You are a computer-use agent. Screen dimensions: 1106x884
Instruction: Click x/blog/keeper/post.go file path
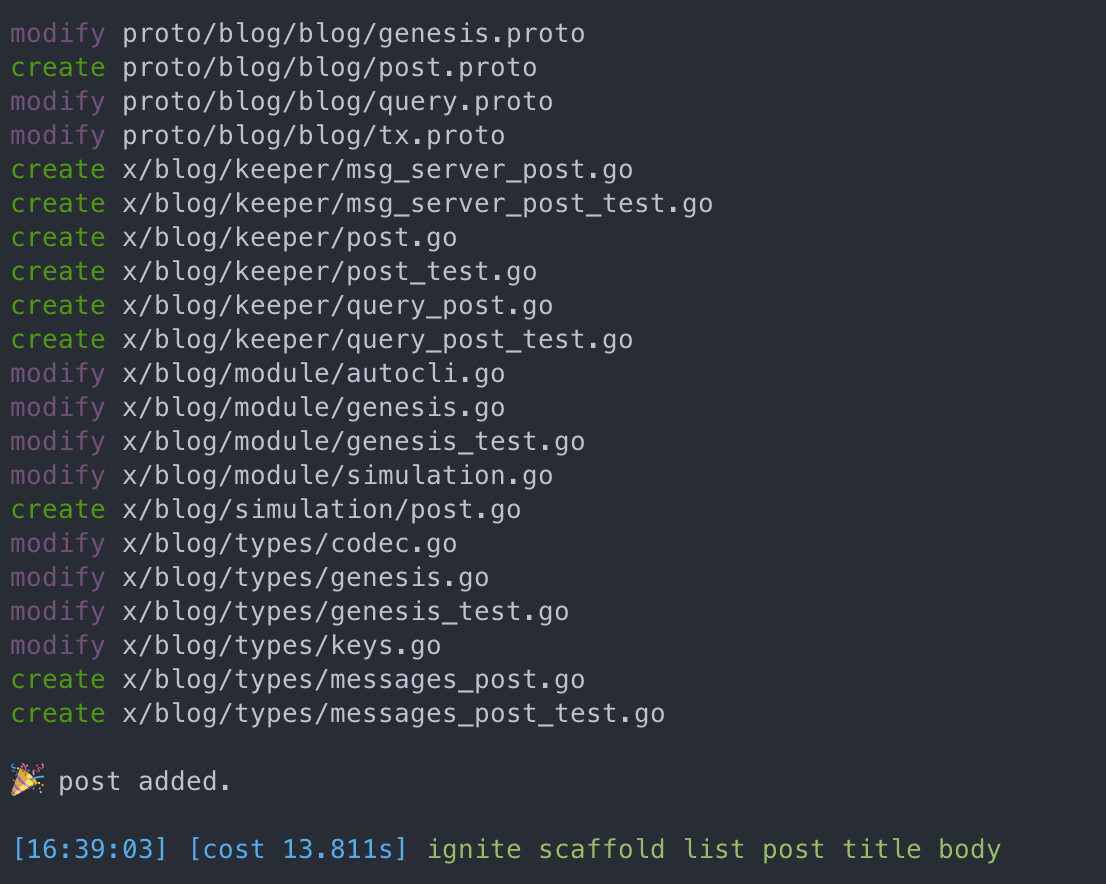point(289,238)
